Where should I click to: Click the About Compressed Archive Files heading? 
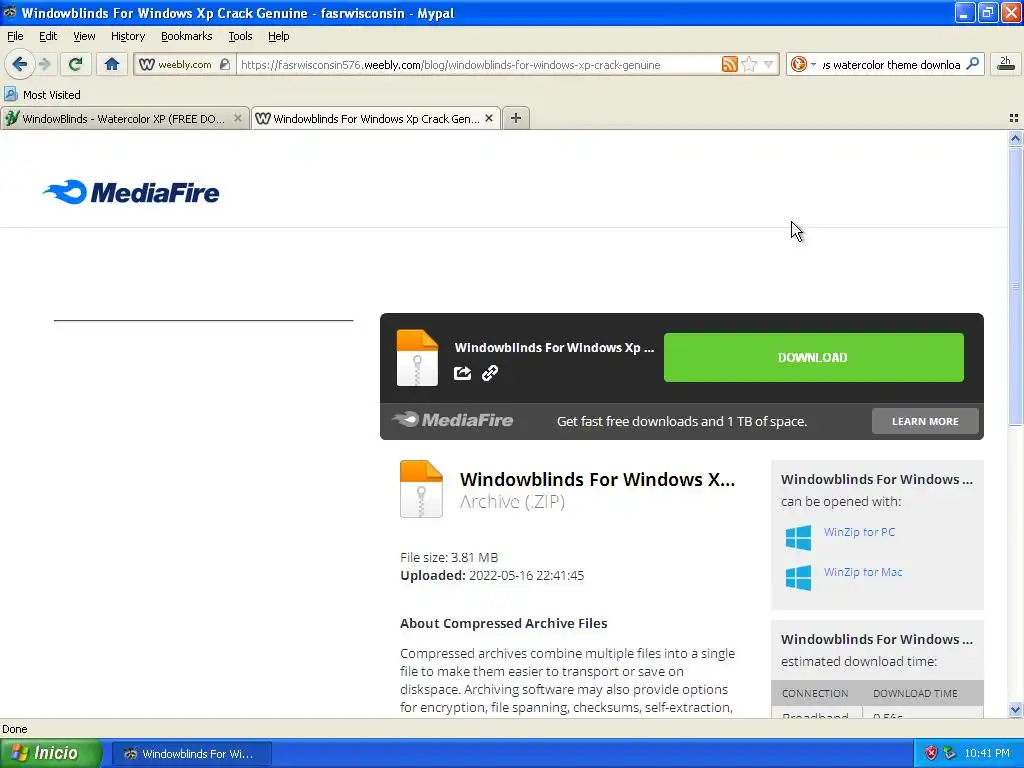click(504, 623)
